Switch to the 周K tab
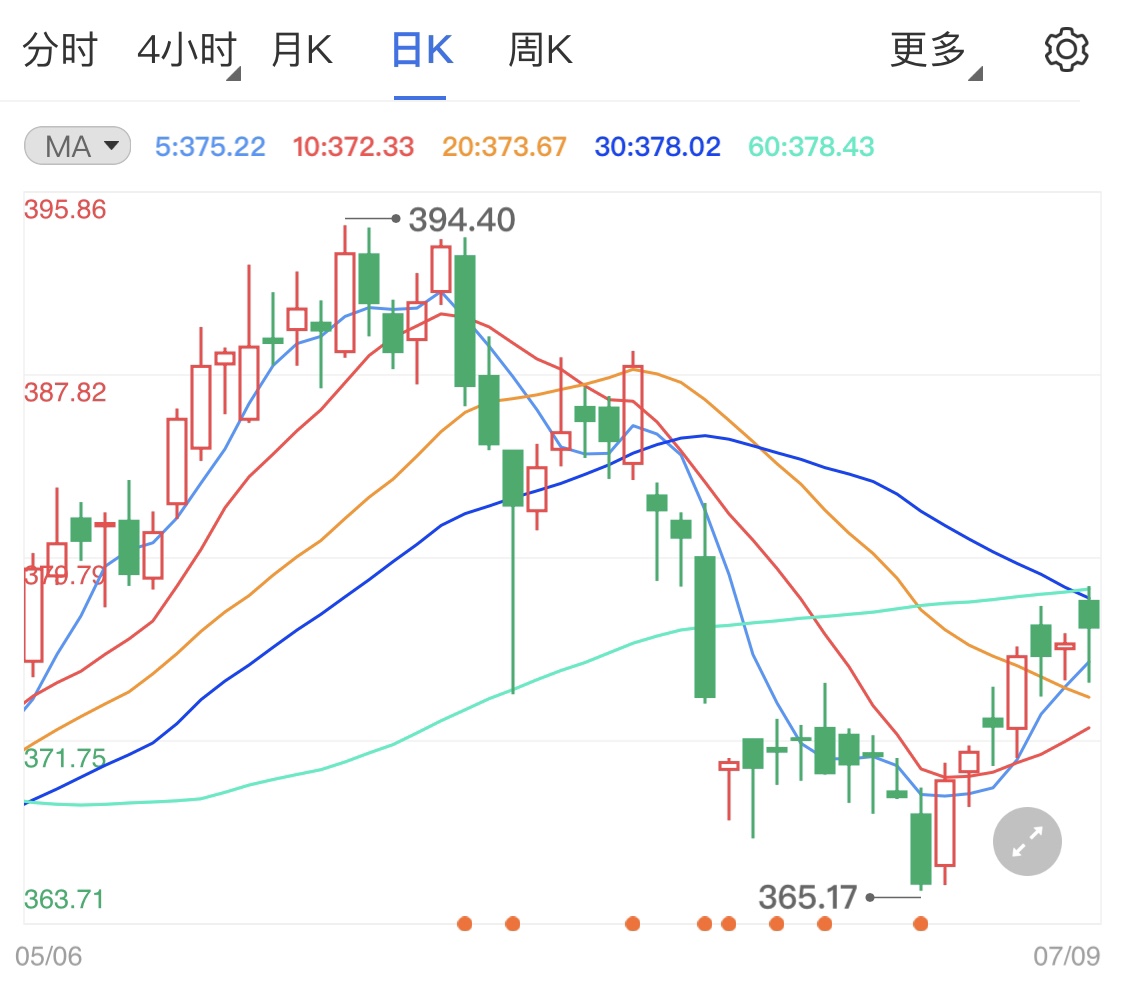Screen dimensions: 1125x988 540,50
